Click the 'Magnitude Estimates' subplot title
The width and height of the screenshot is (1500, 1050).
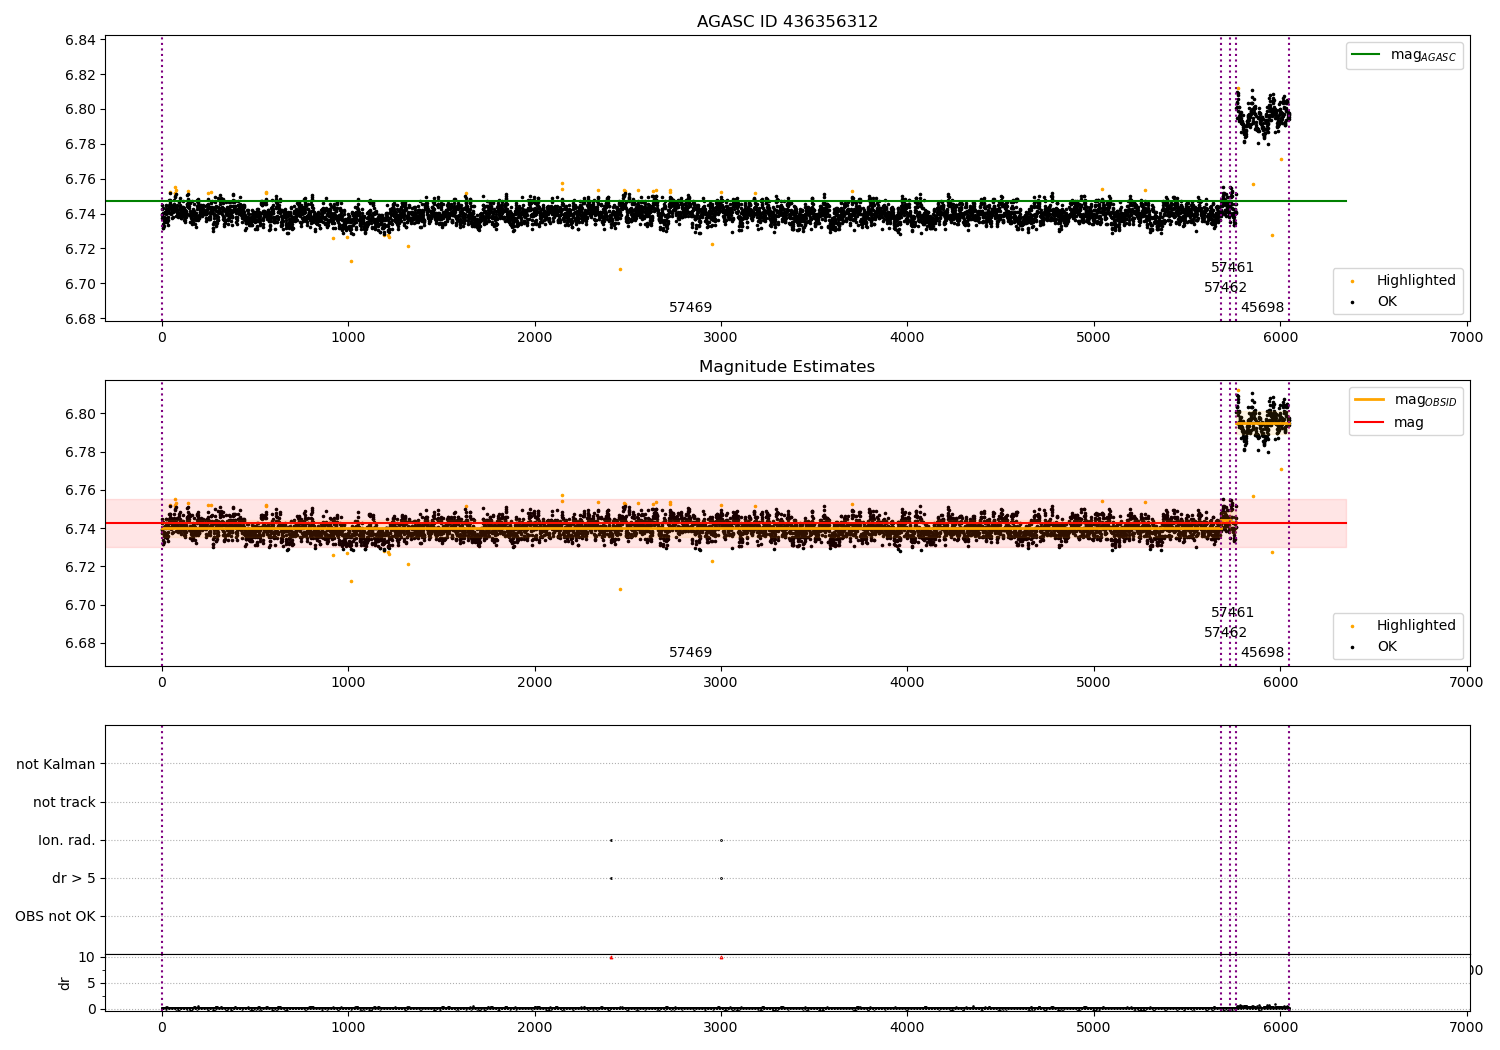pos(787,367)
